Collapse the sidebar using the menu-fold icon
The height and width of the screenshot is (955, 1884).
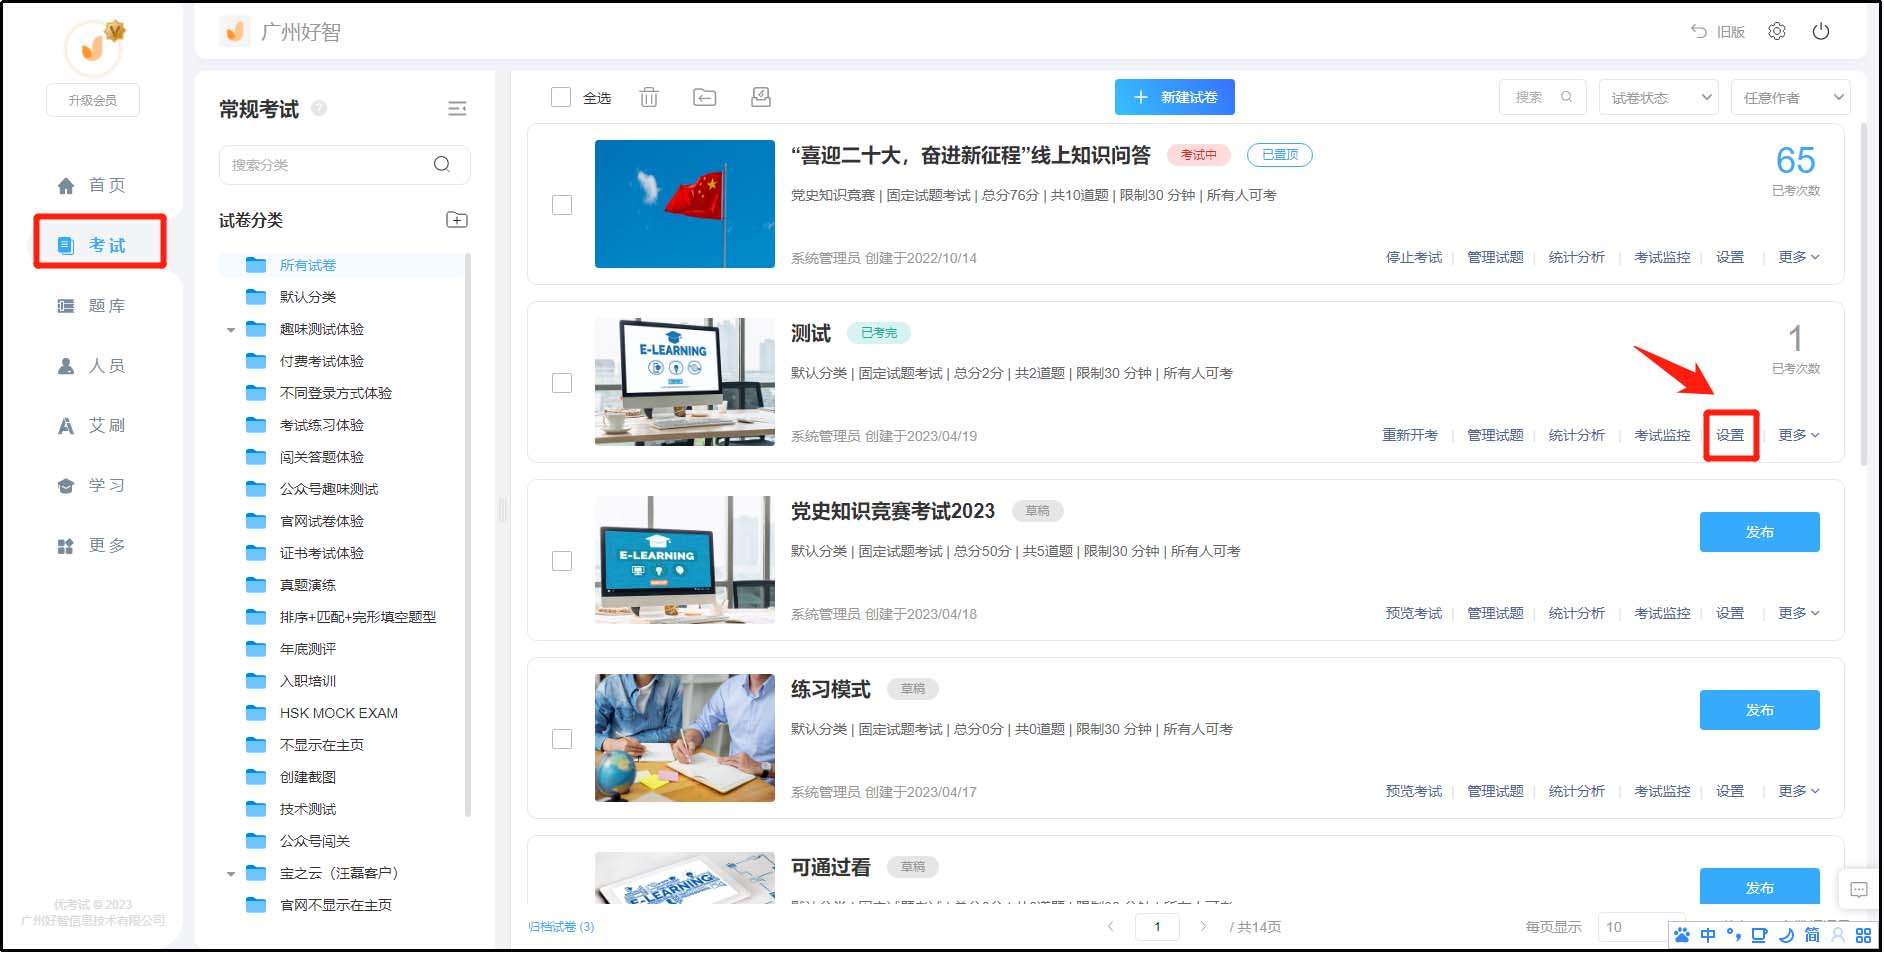click(x=457, y=109)
